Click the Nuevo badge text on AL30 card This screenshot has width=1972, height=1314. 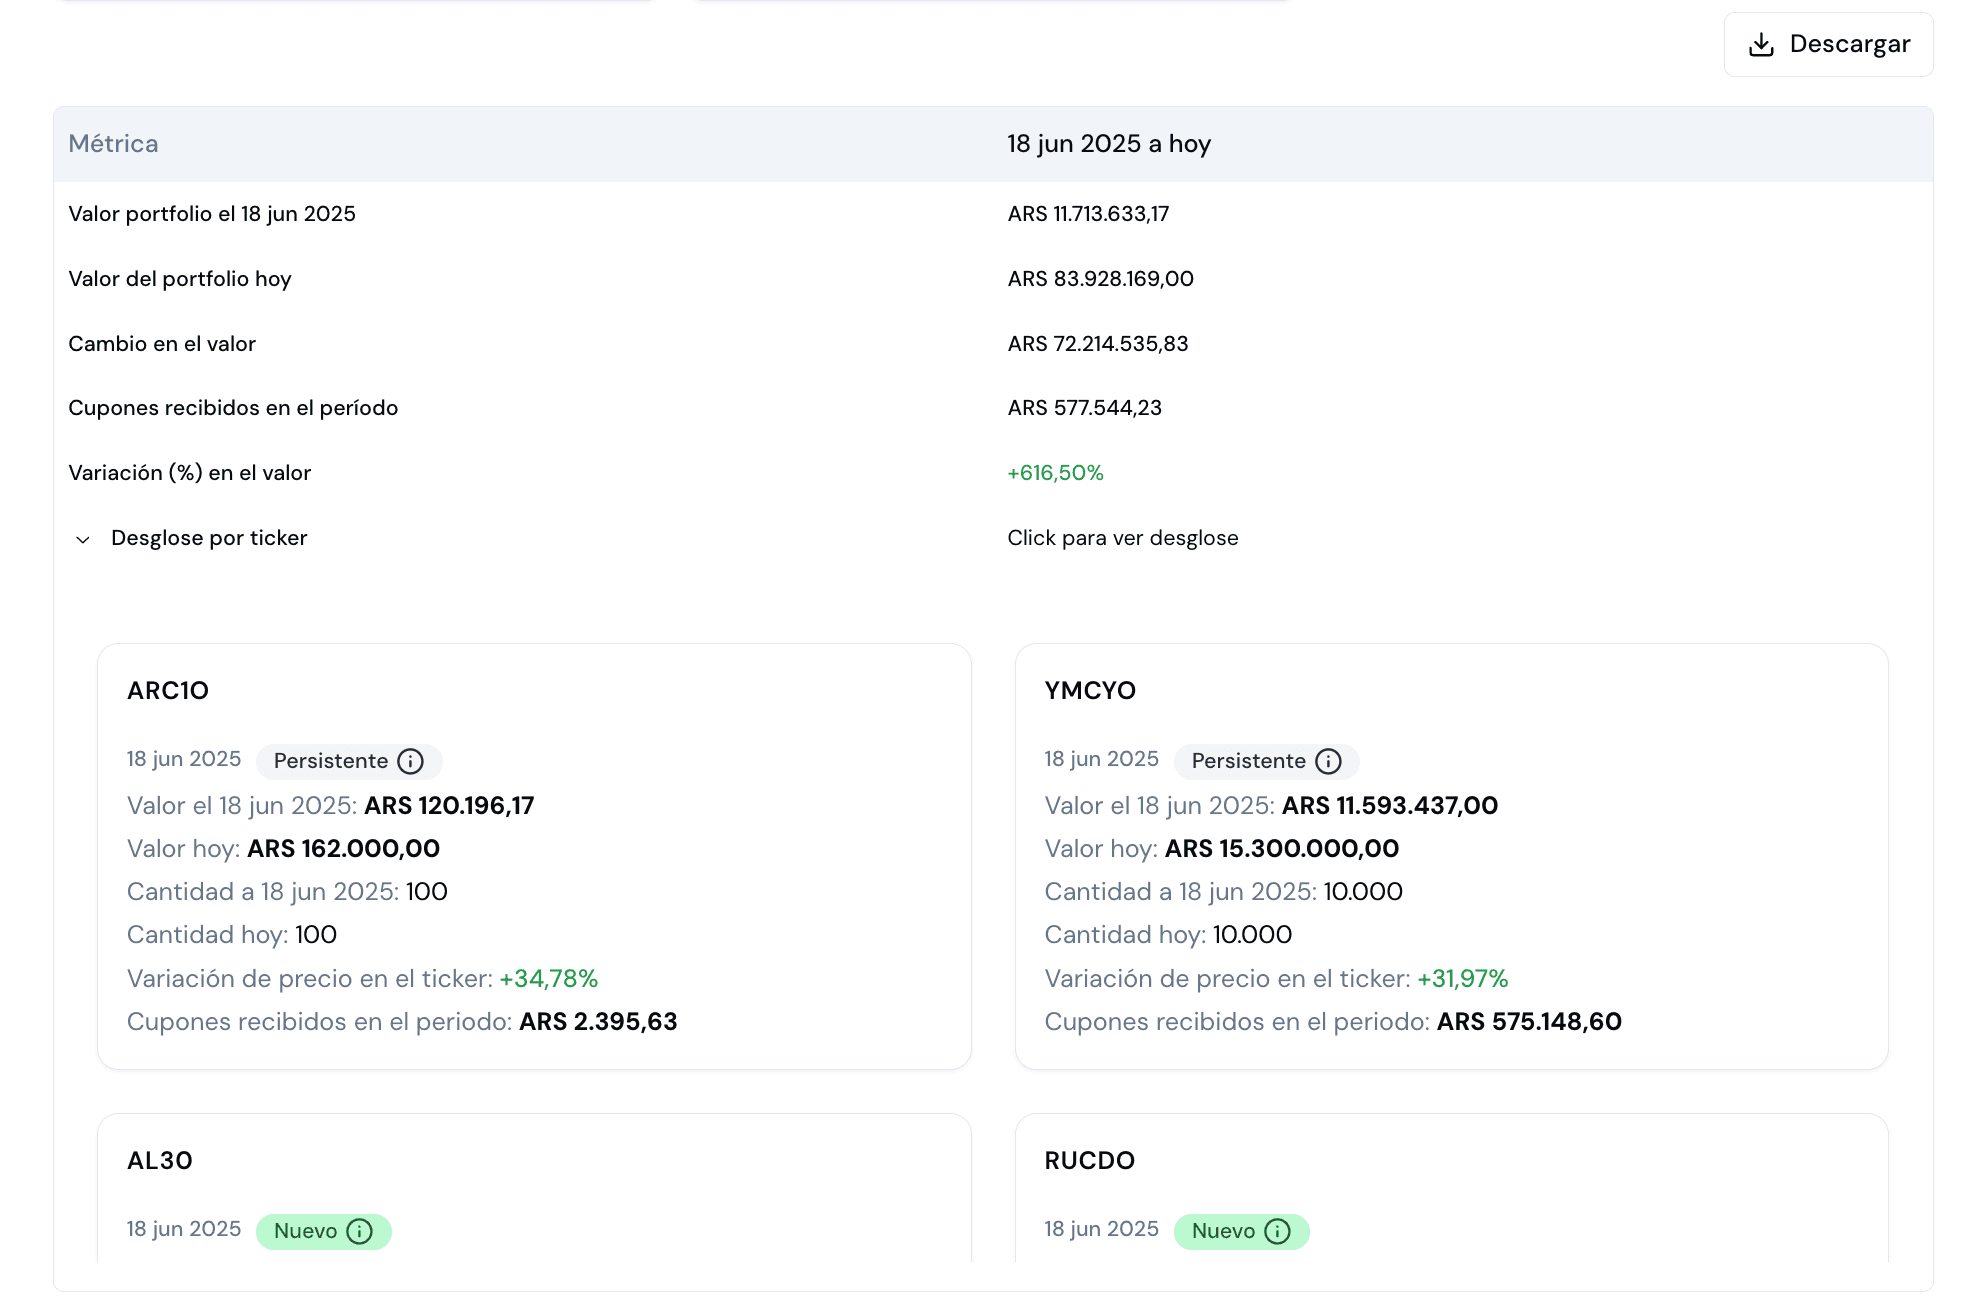coord(306,1231)
